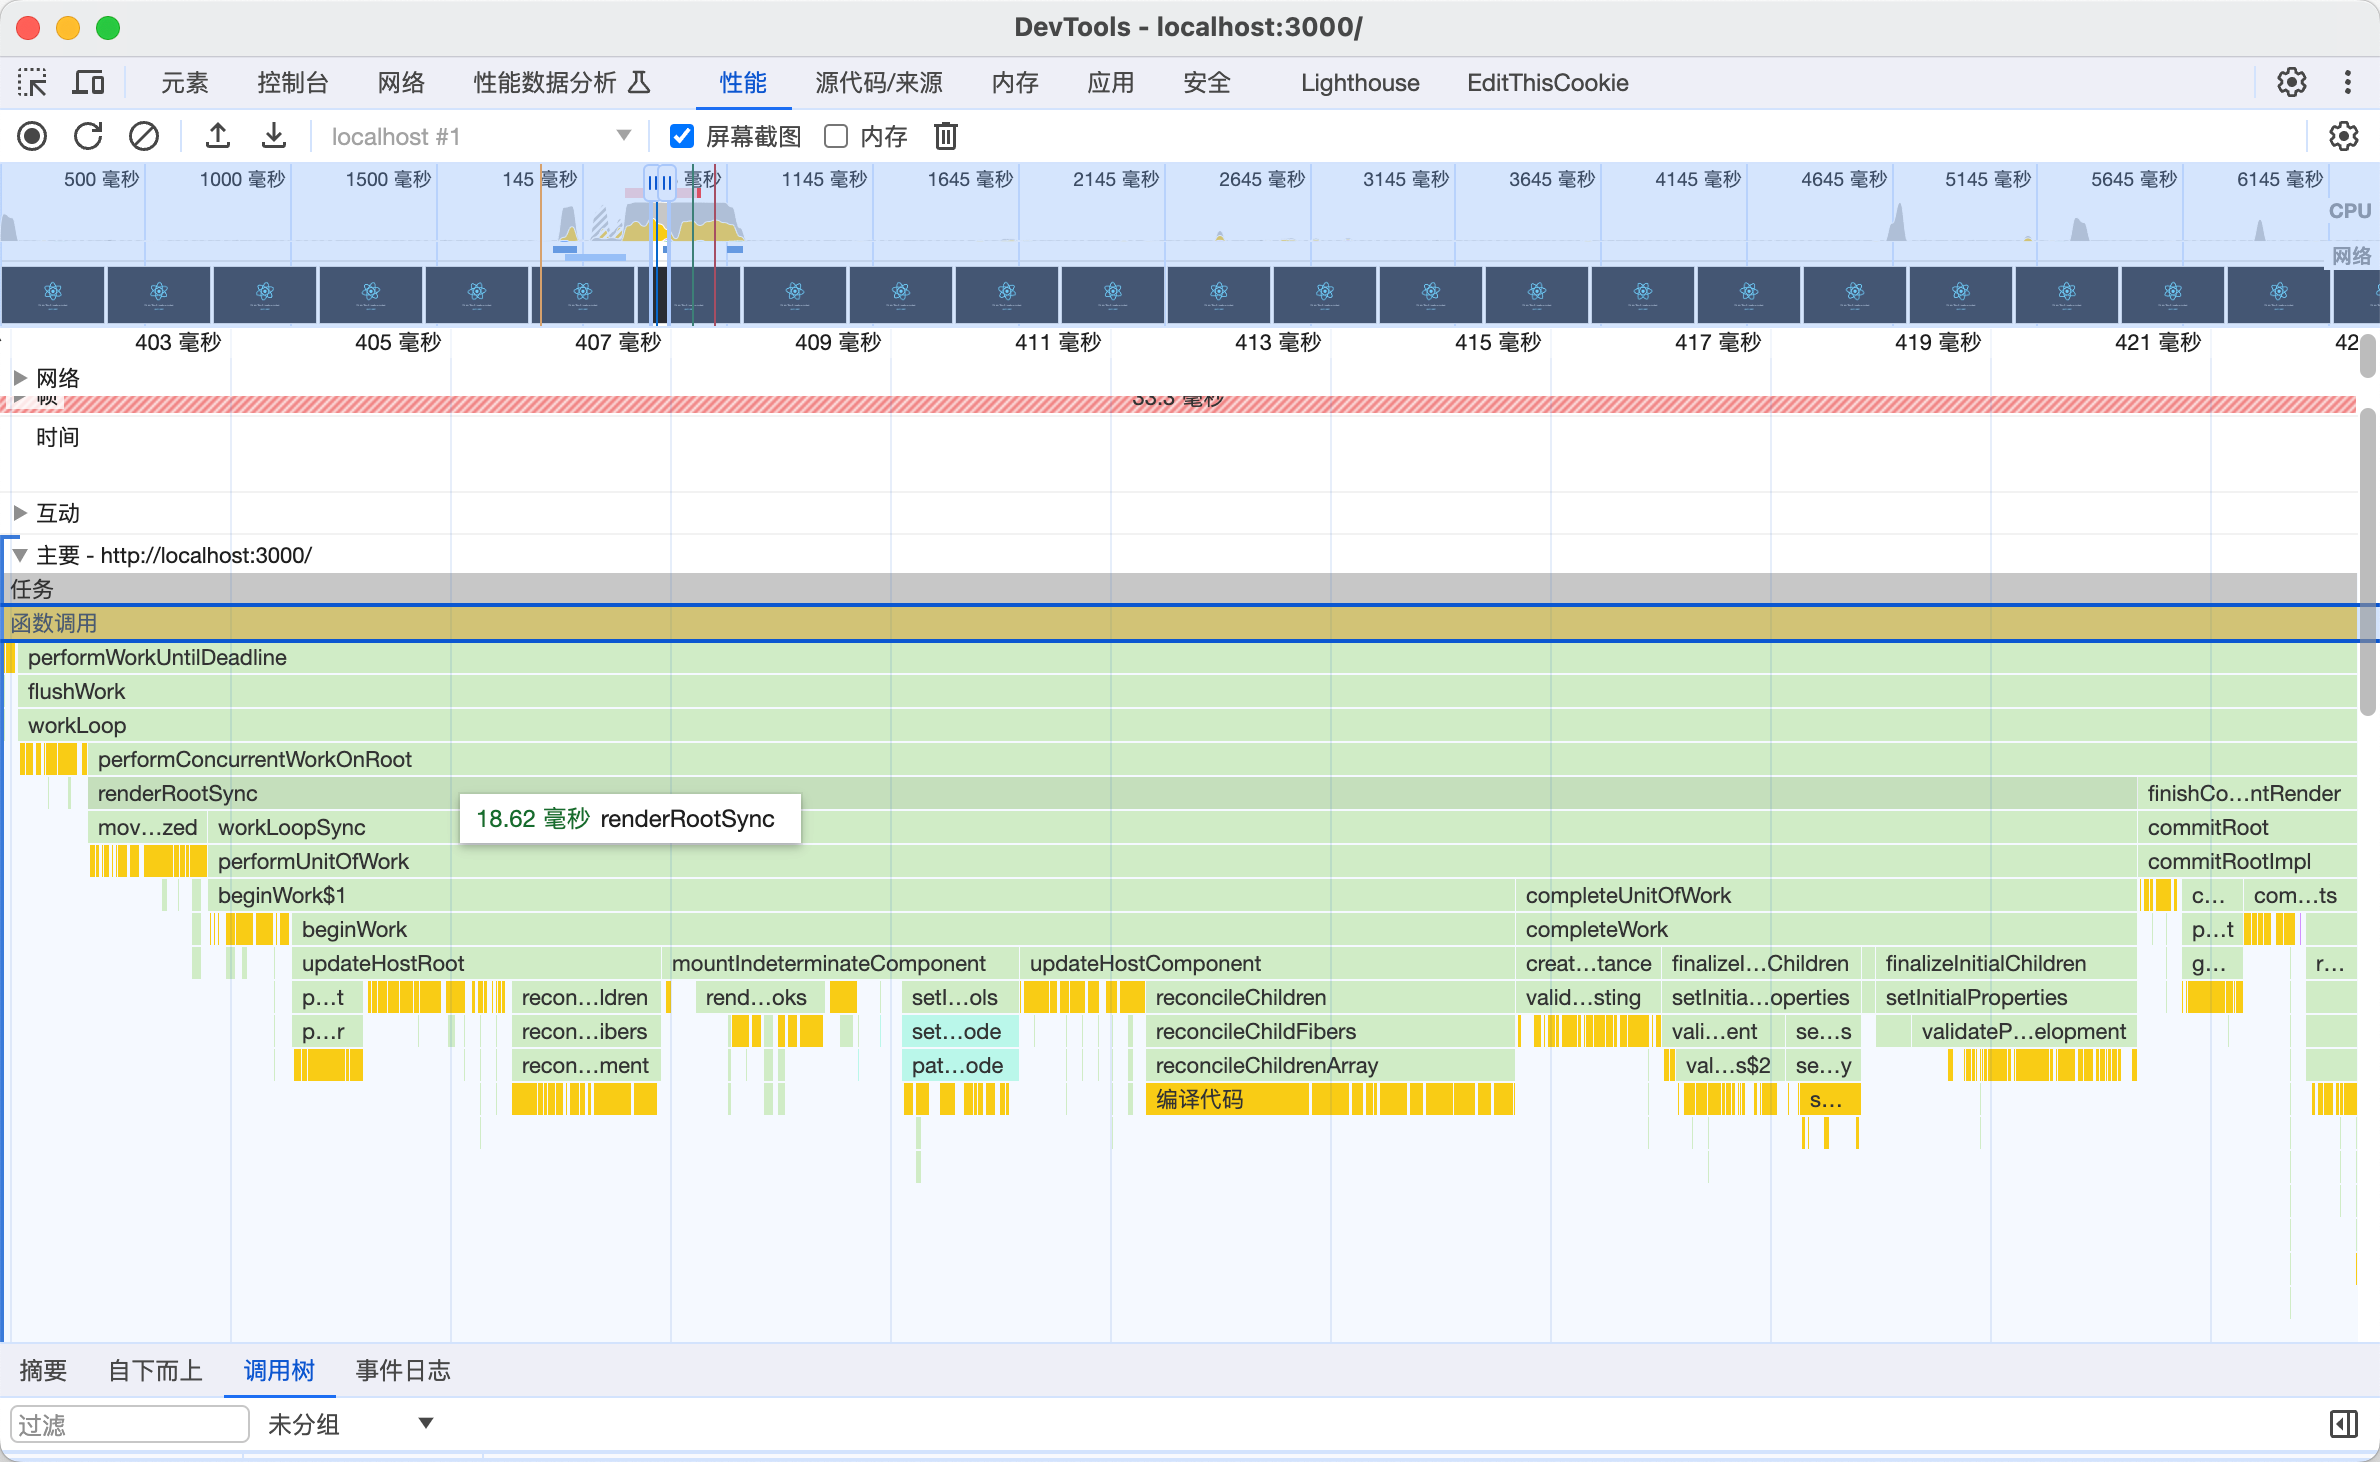Click the upload profile icon
This screenshot has width=2380, height=1462.
pos(218,136)
